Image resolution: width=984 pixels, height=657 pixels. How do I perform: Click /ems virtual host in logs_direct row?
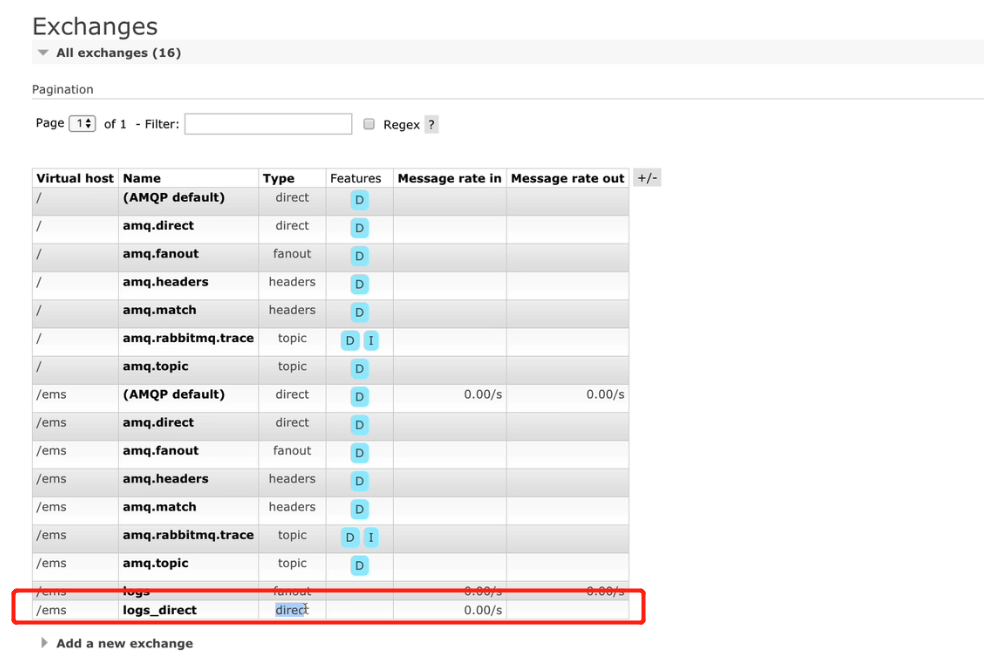(x=51, y=610)
